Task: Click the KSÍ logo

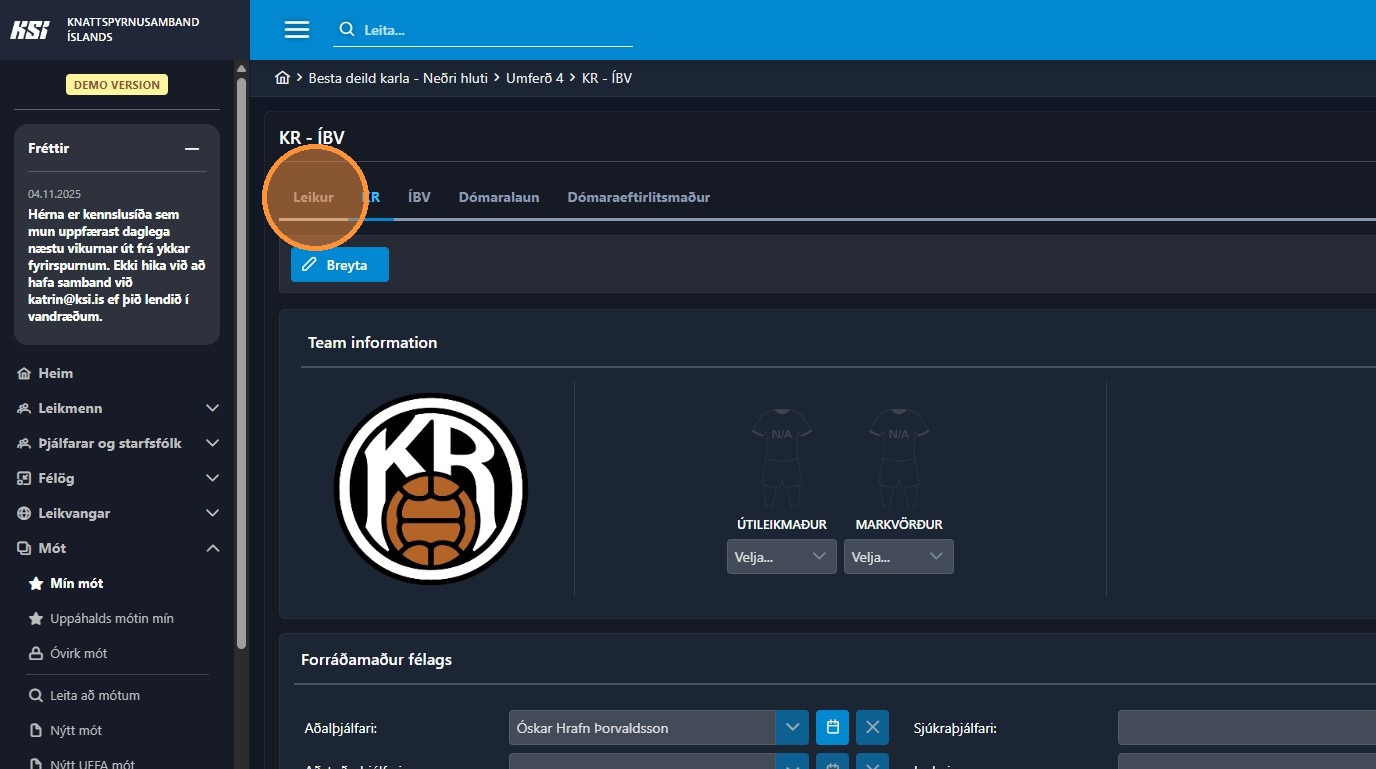Action: pyautogui.click(x=30, y=30)
